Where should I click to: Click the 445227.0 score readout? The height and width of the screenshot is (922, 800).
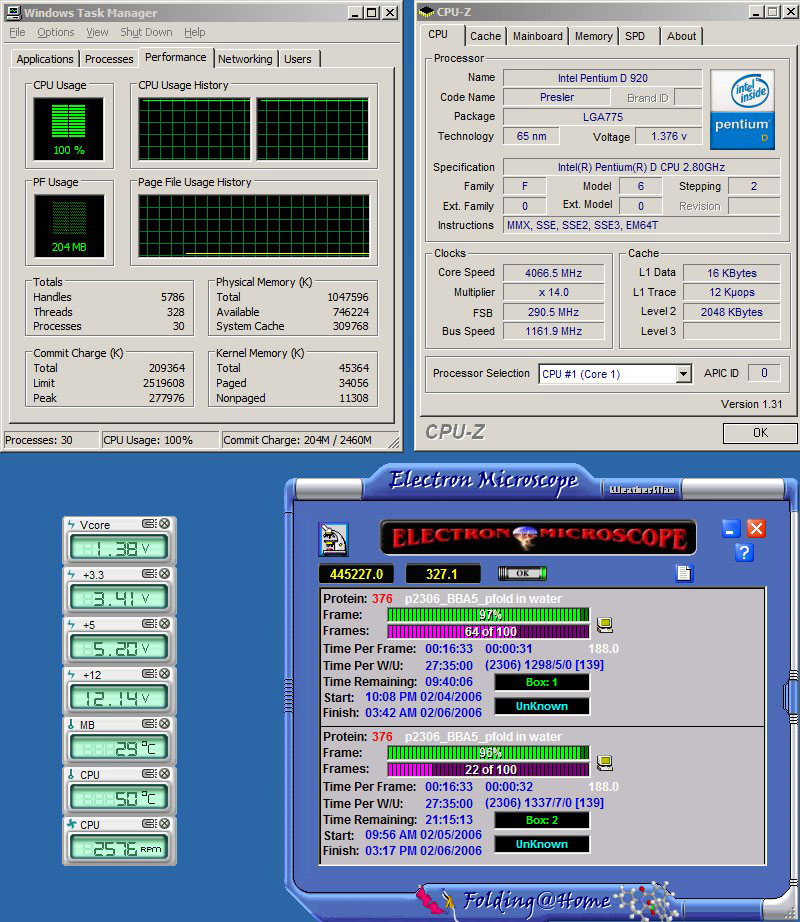(357, 574)
